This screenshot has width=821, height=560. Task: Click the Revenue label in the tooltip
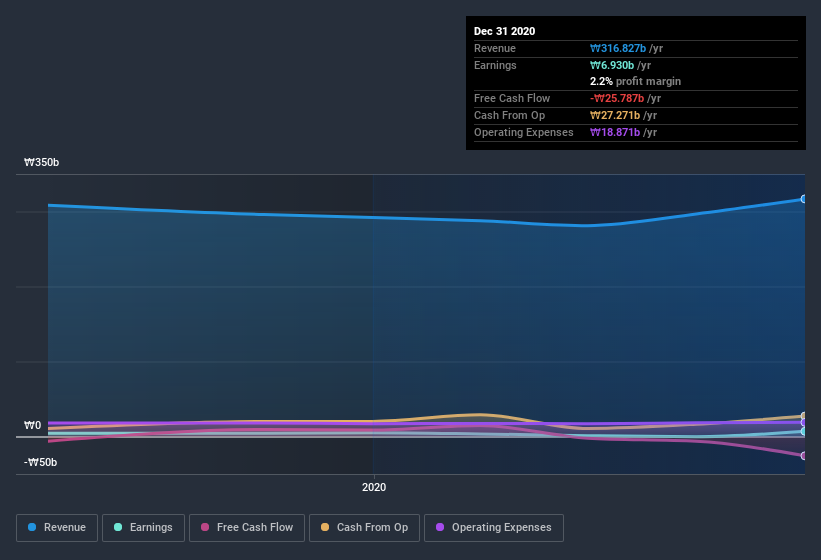(x=495, y=48)
